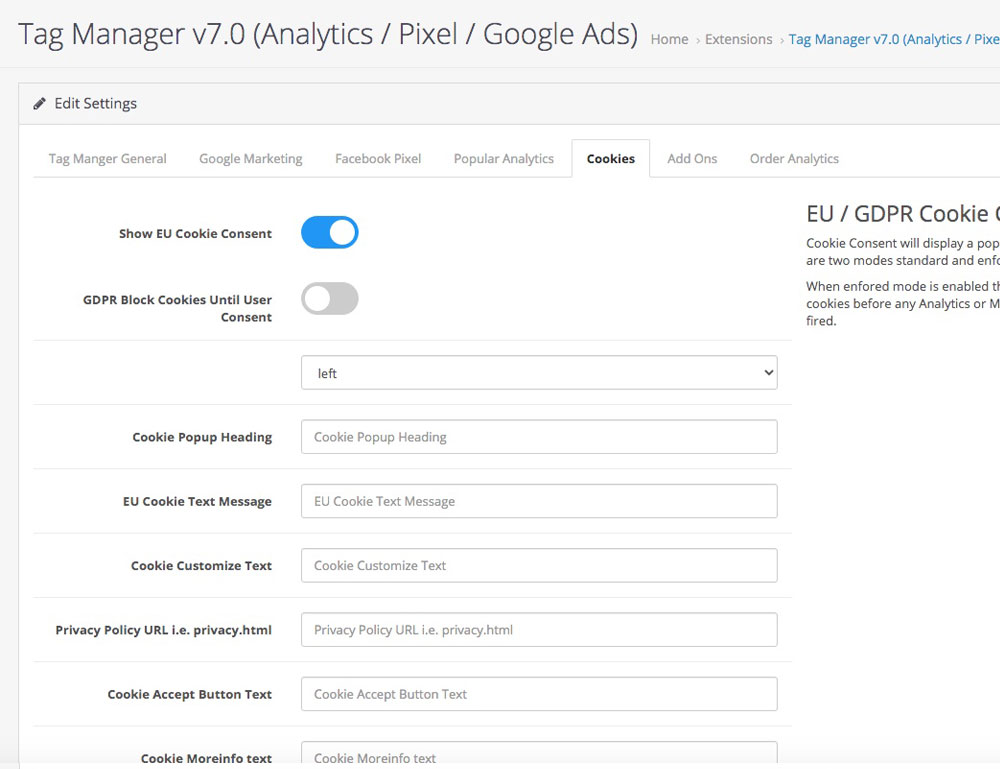Click the EU Cookie Text Message field
The width and height of the screenshot is (1000, 769).
click(539, 501)
